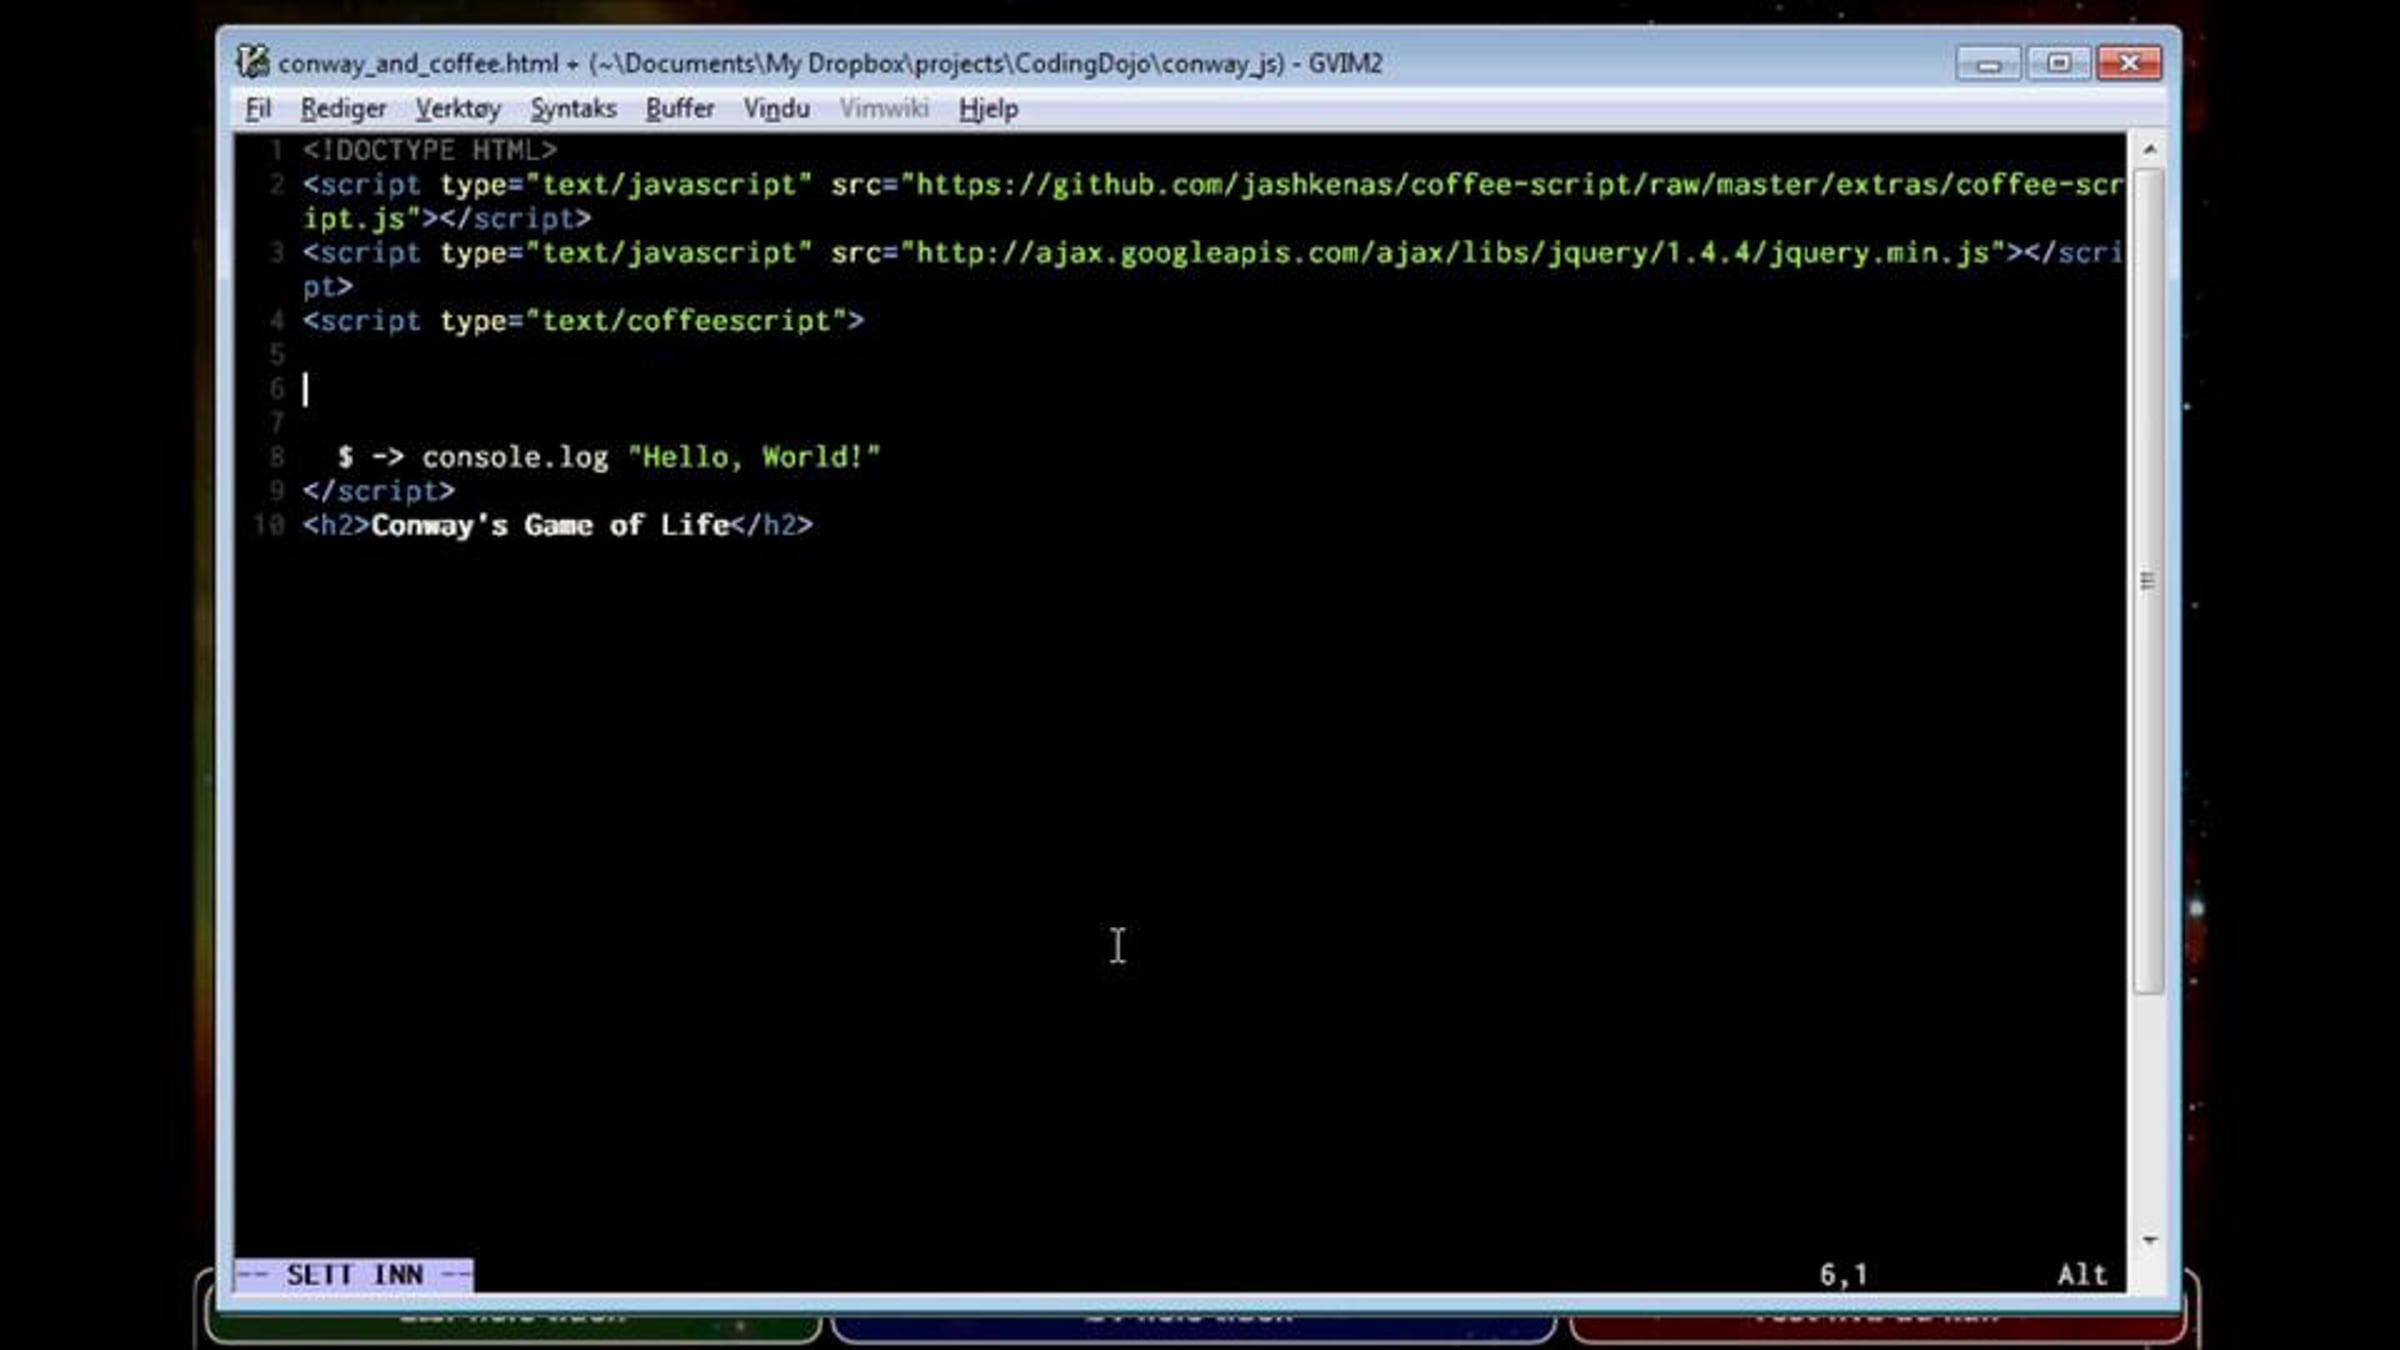
Task: Open the Syntaks menu
Action: click(x=573, y=108)
